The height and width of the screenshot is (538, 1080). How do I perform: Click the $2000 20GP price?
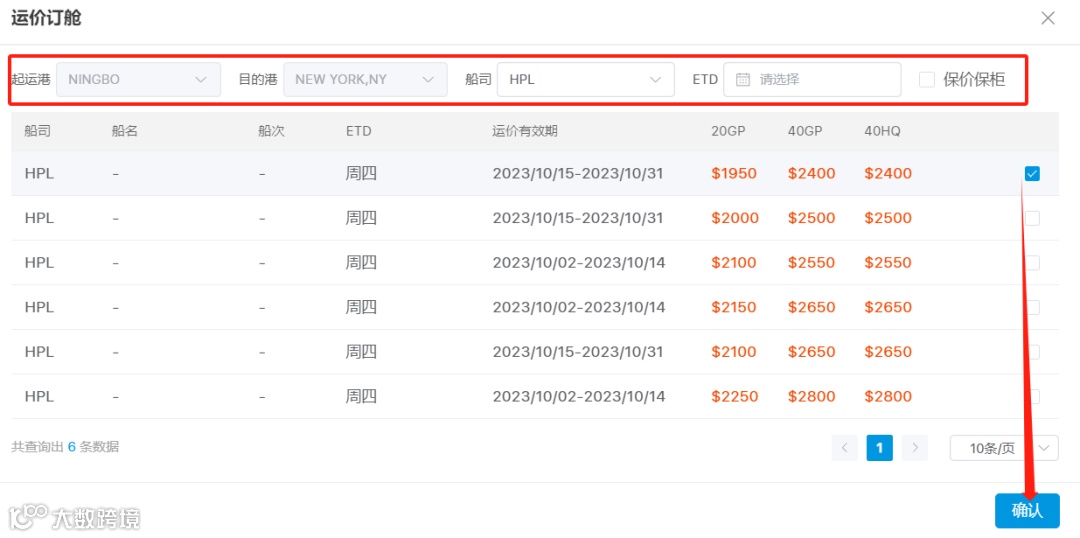[735, 218]
